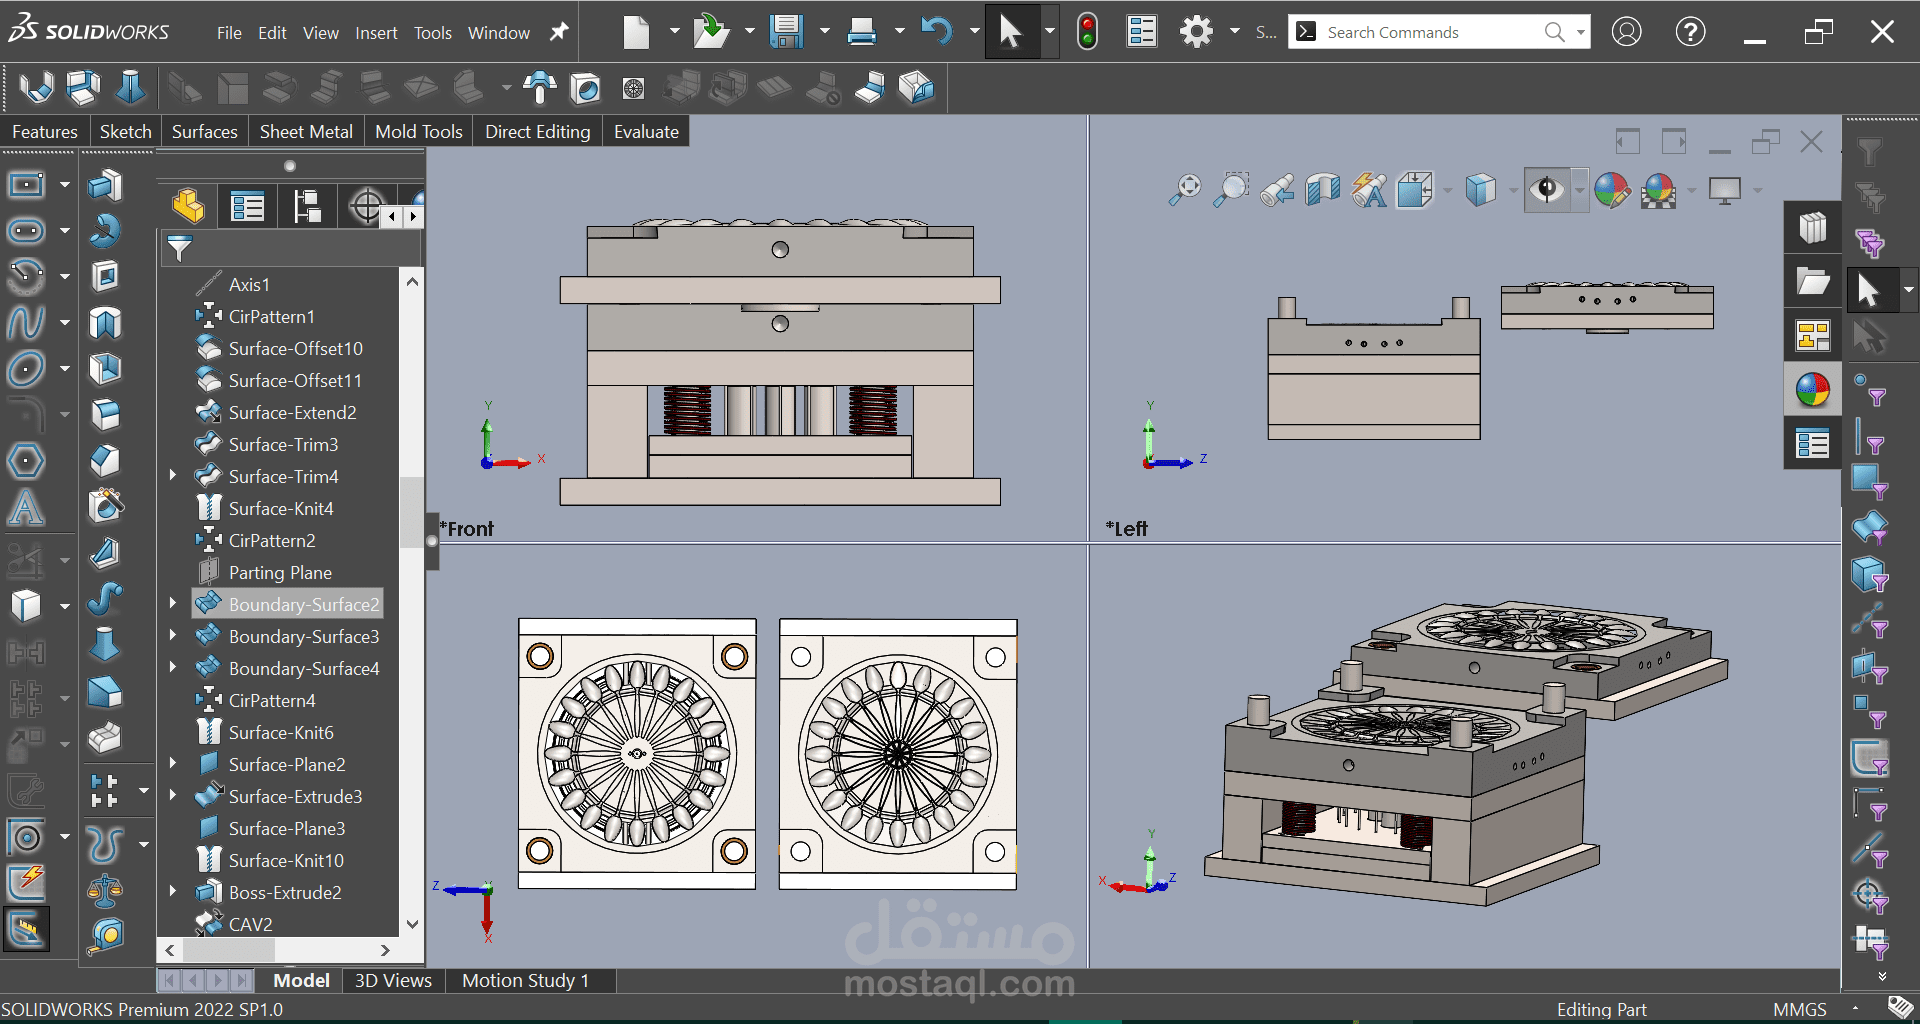Viewport: 1920px width, 1024px height.
Task: Open the Hole Wizard tool
Action: tap(105, 506)
